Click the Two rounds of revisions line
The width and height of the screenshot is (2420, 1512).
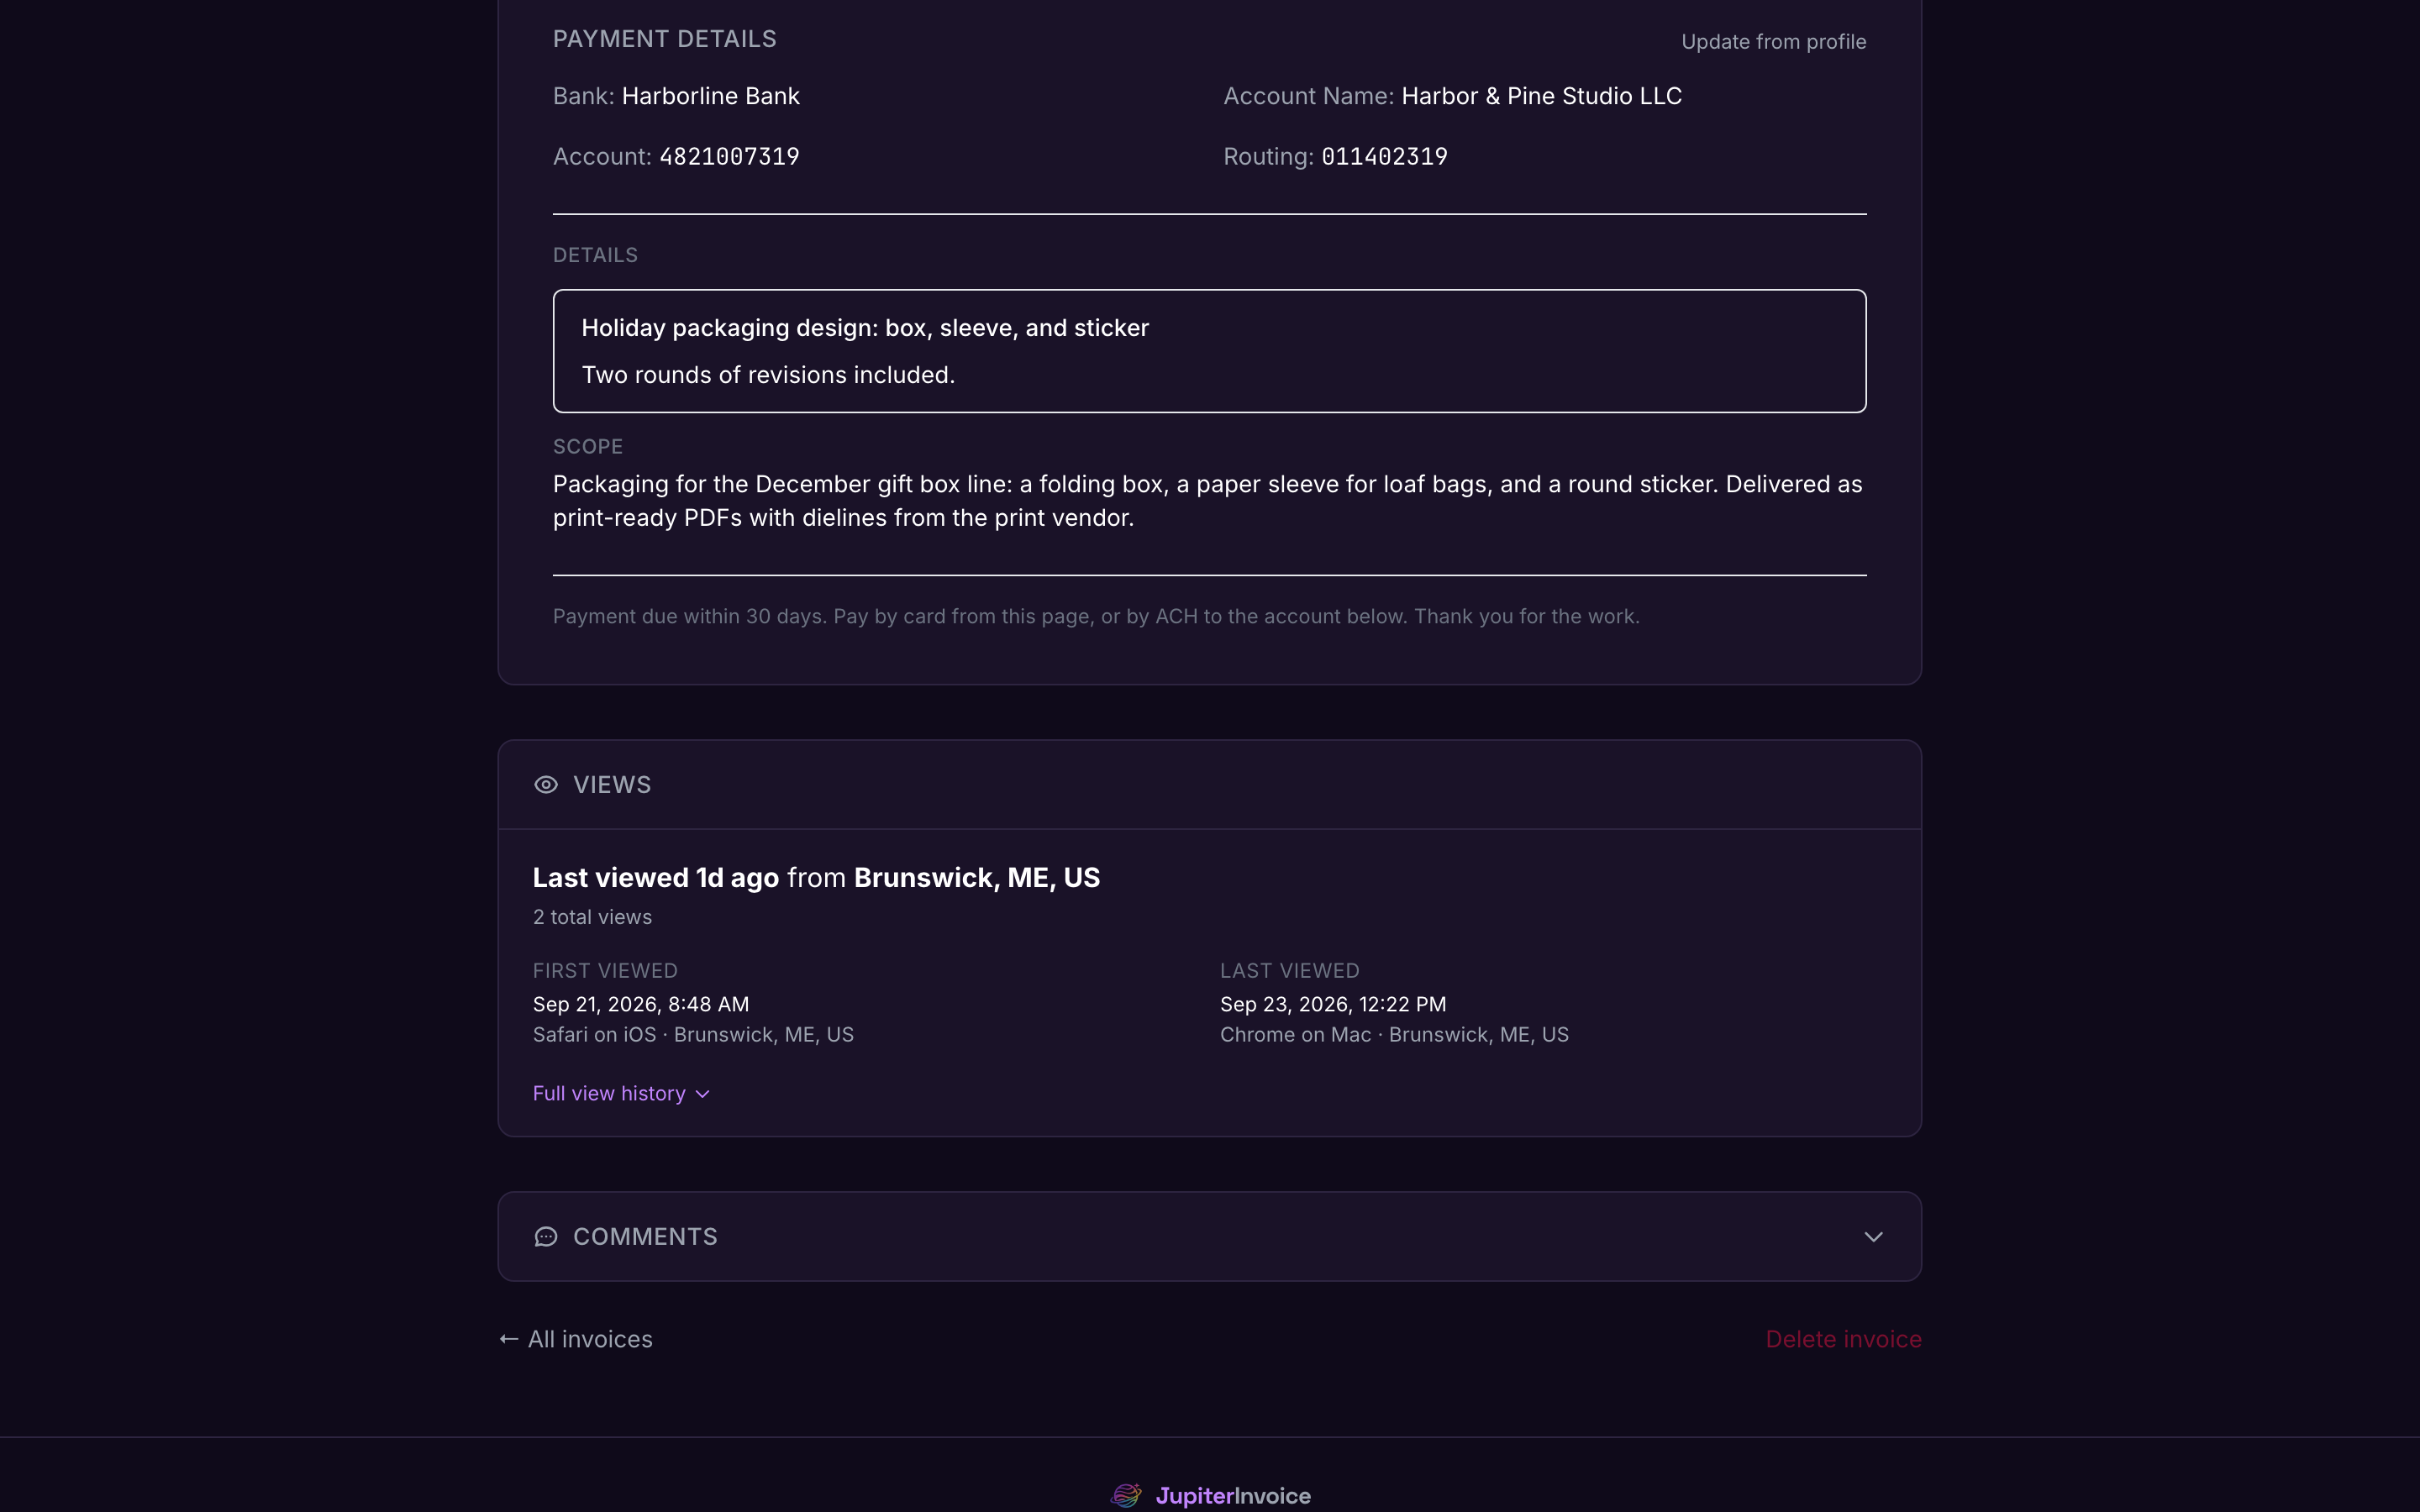pyautogui.click(x=768, y=375)
